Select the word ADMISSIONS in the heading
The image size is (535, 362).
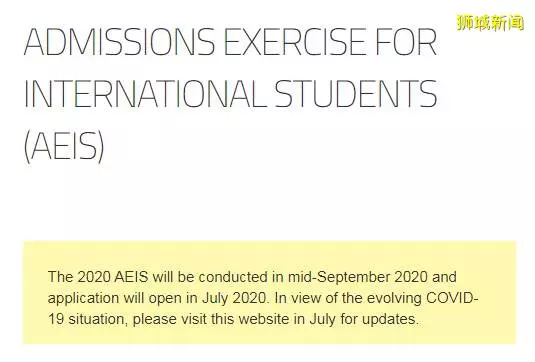(119, 42)
